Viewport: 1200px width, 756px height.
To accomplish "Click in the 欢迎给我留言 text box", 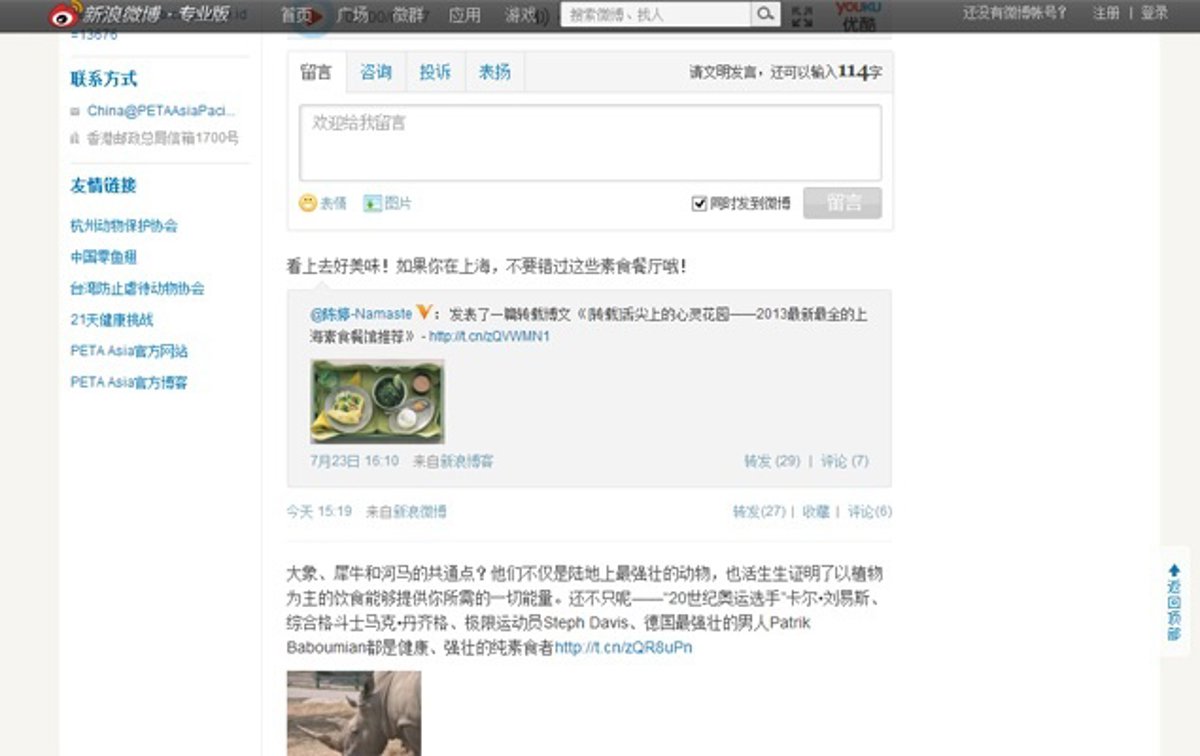I will pos(590,142).
